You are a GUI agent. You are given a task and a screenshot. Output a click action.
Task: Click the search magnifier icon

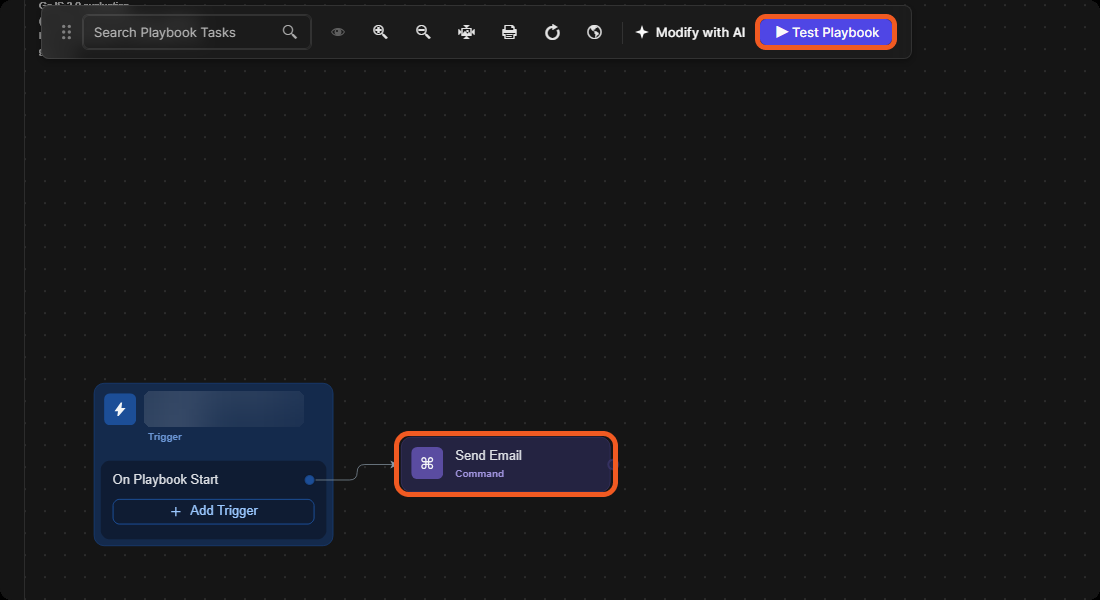[x=290, y=32]
